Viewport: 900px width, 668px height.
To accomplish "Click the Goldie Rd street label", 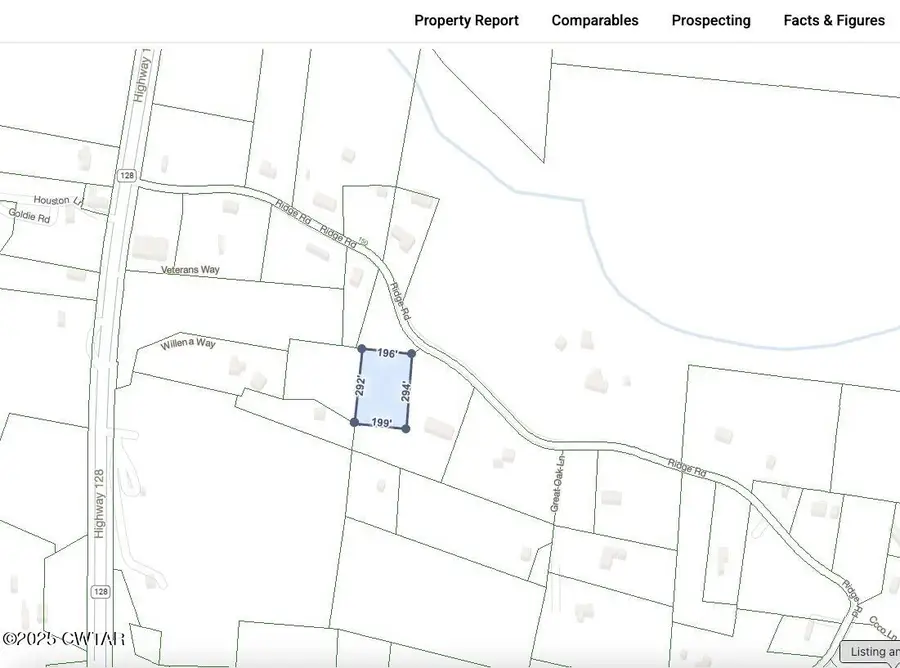I will [x=29, y=214].
